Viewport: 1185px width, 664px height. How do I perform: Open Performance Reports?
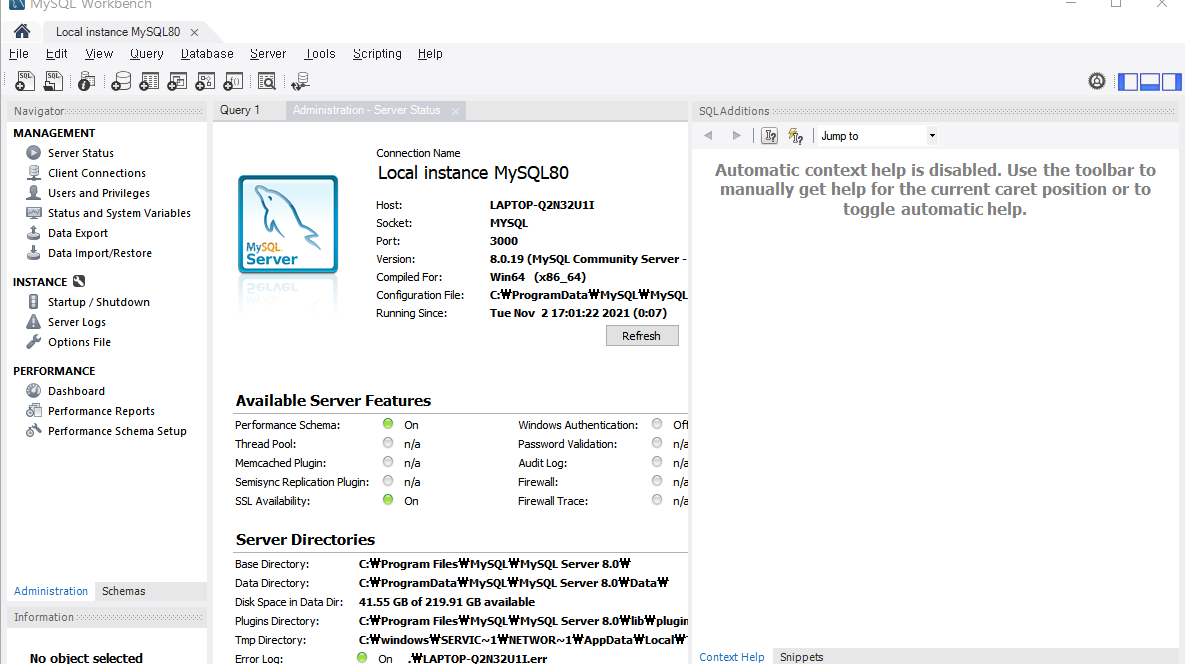[x=101, y=411]
